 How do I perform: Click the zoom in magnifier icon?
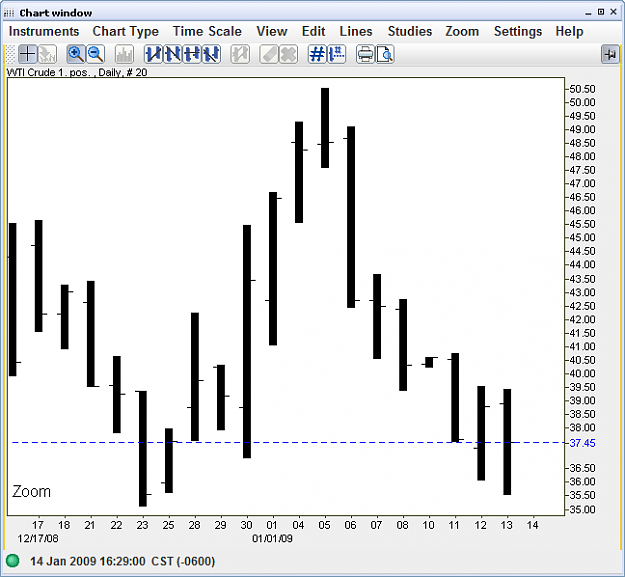tap(76, 54)
